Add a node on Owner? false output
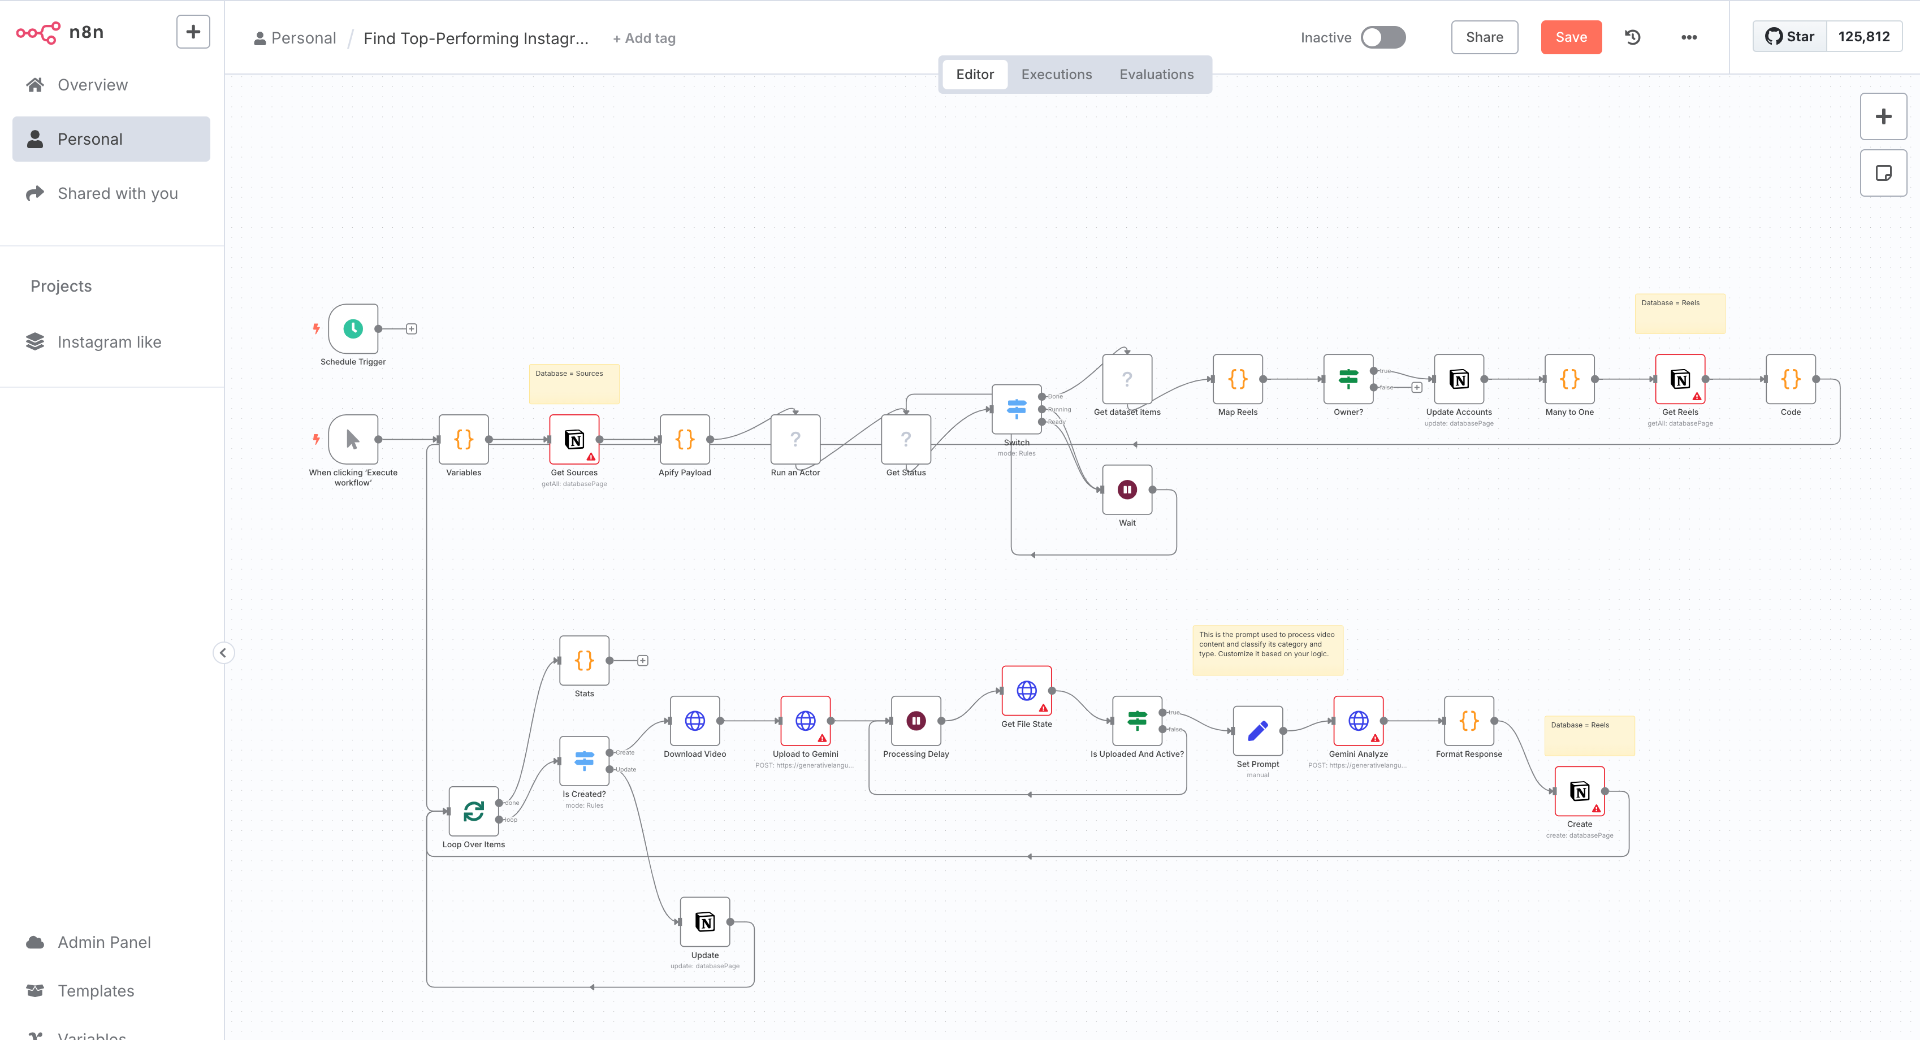The width and height of the screenshot is (1920, 1040). point(1417,387)
